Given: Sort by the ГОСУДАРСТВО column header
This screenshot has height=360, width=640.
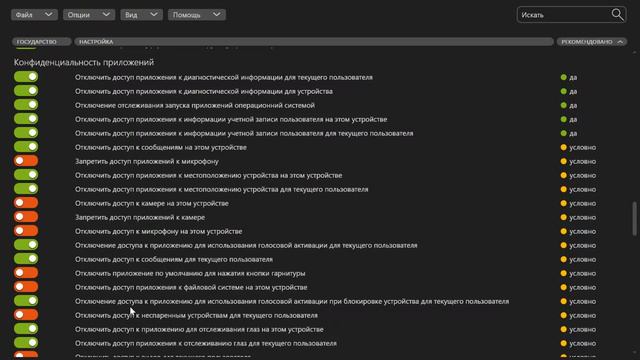Looking at the screenshot, I should 42,42.
